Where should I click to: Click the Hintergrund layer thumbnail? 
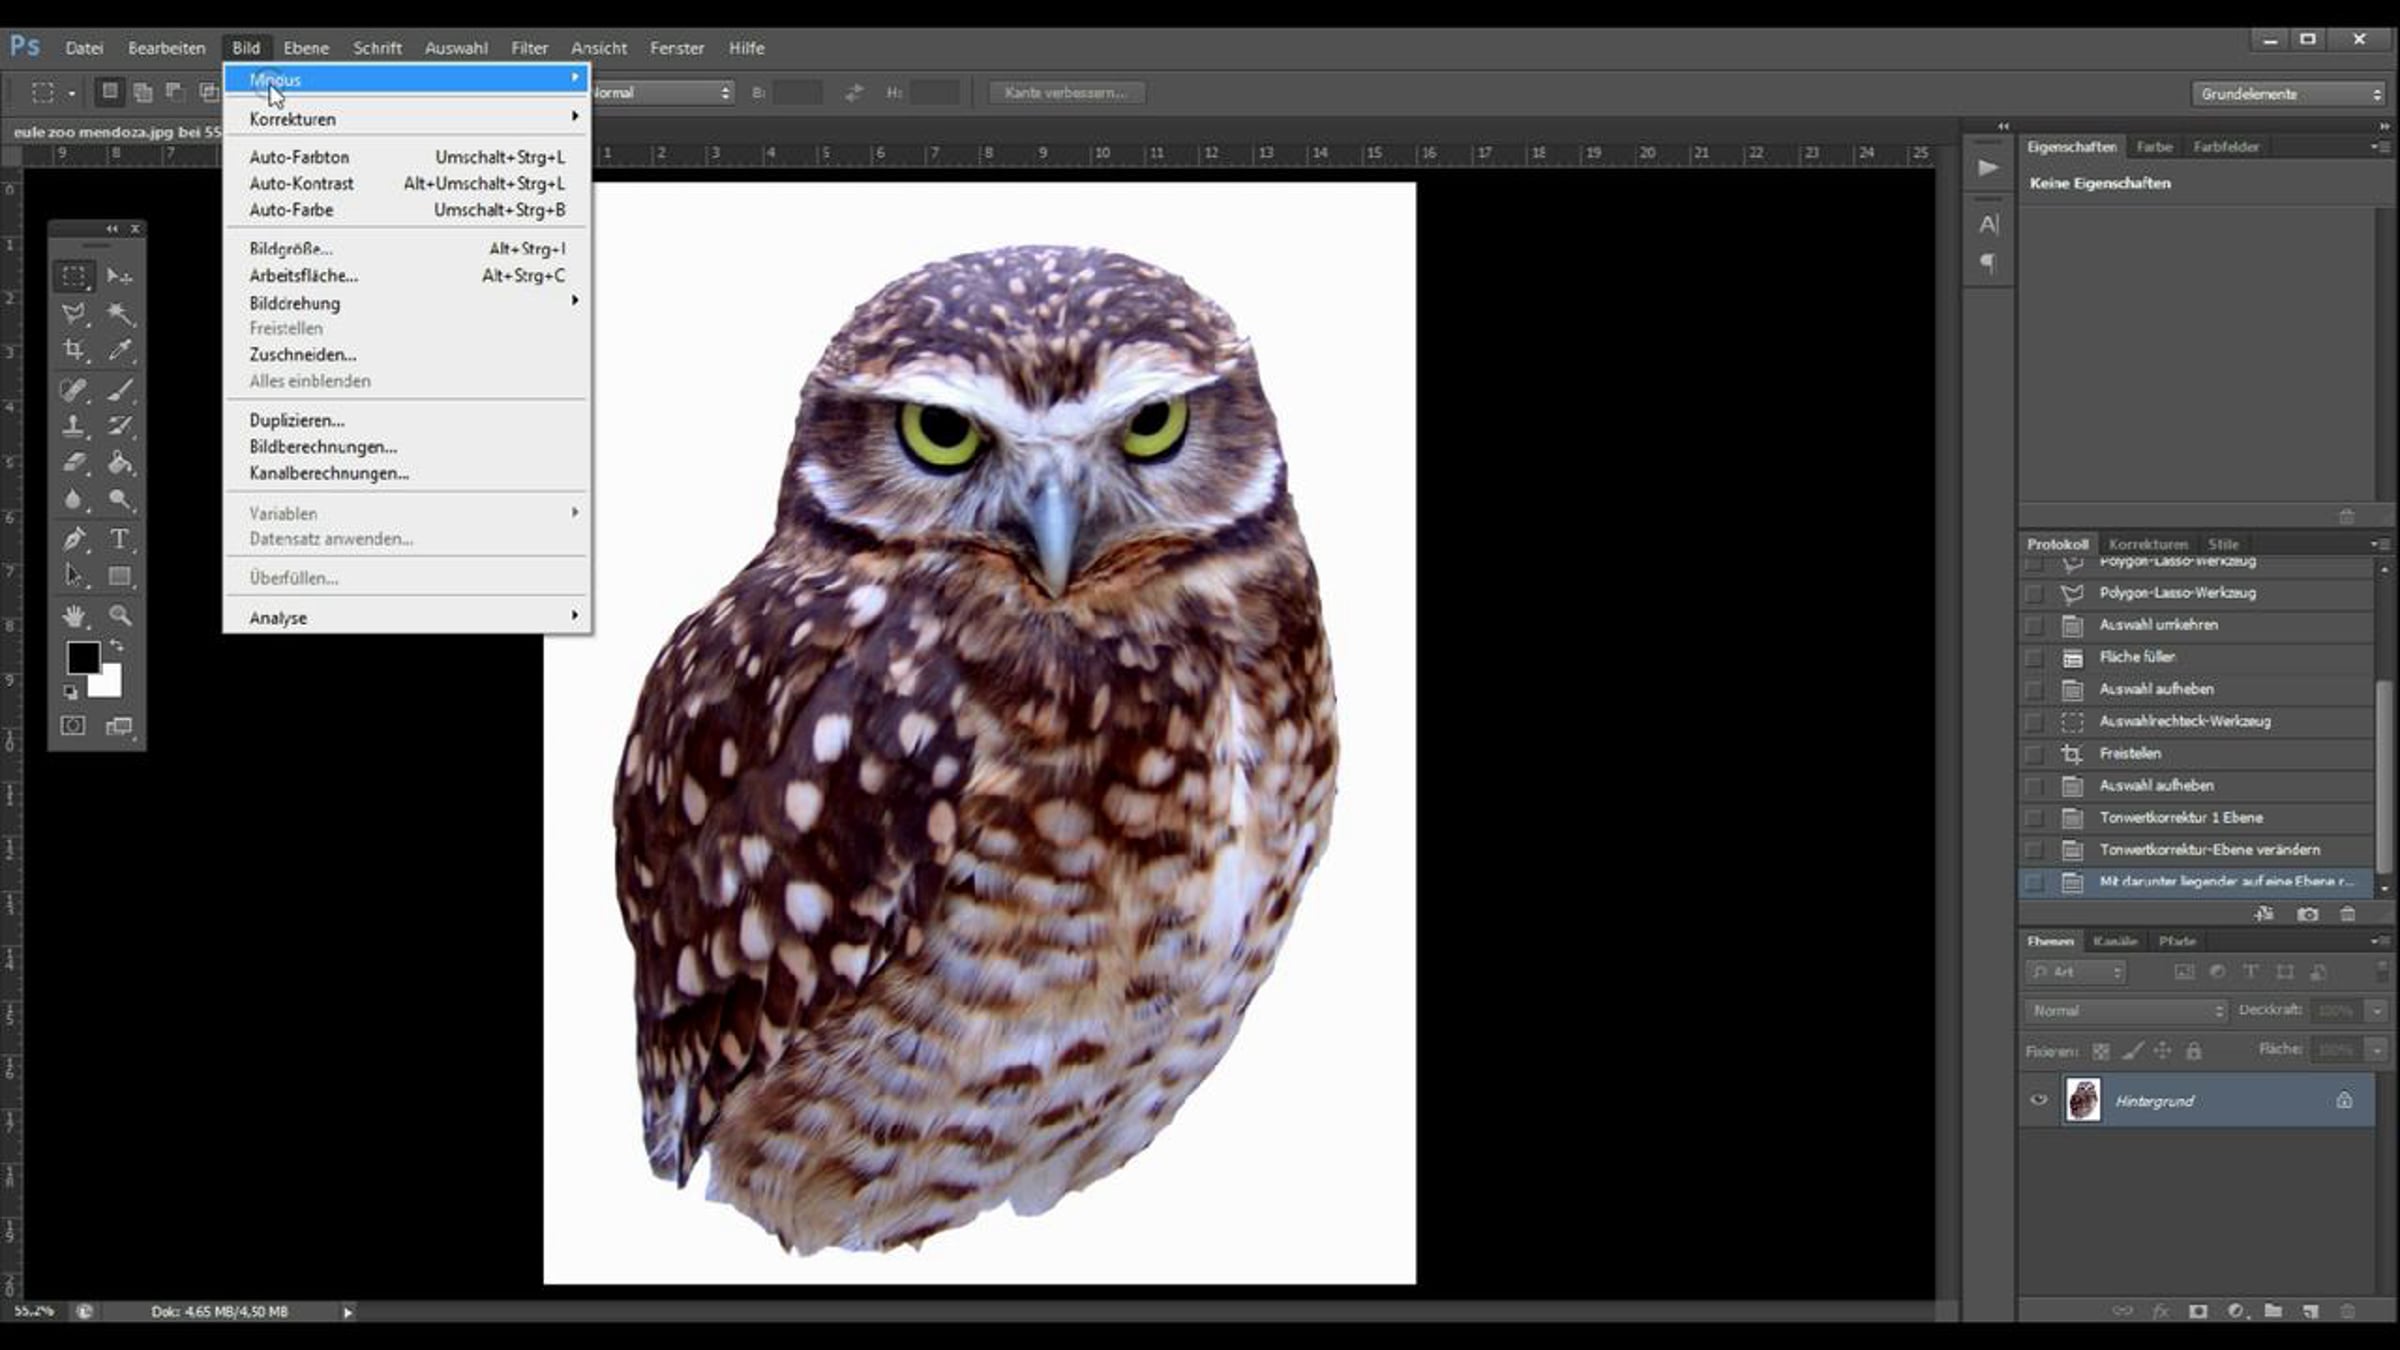click(x=2083, y=1100)
